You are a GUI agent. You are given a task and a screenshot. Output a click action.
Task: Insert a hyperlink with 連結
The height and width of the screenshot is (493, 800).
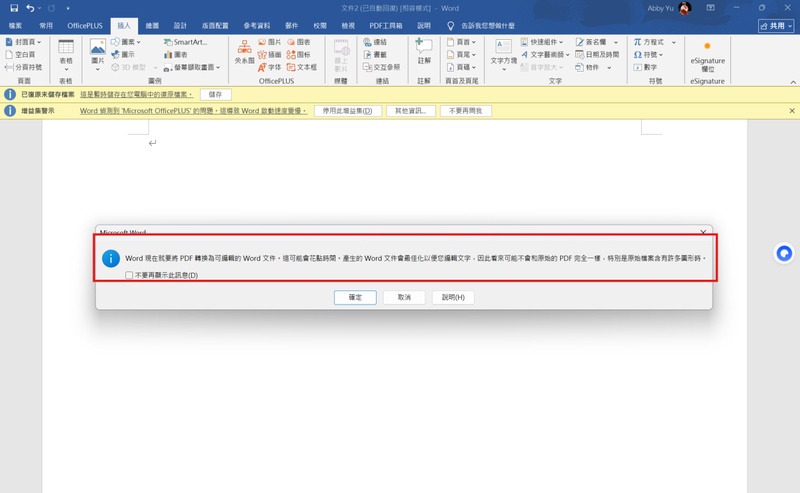point(375,42)
